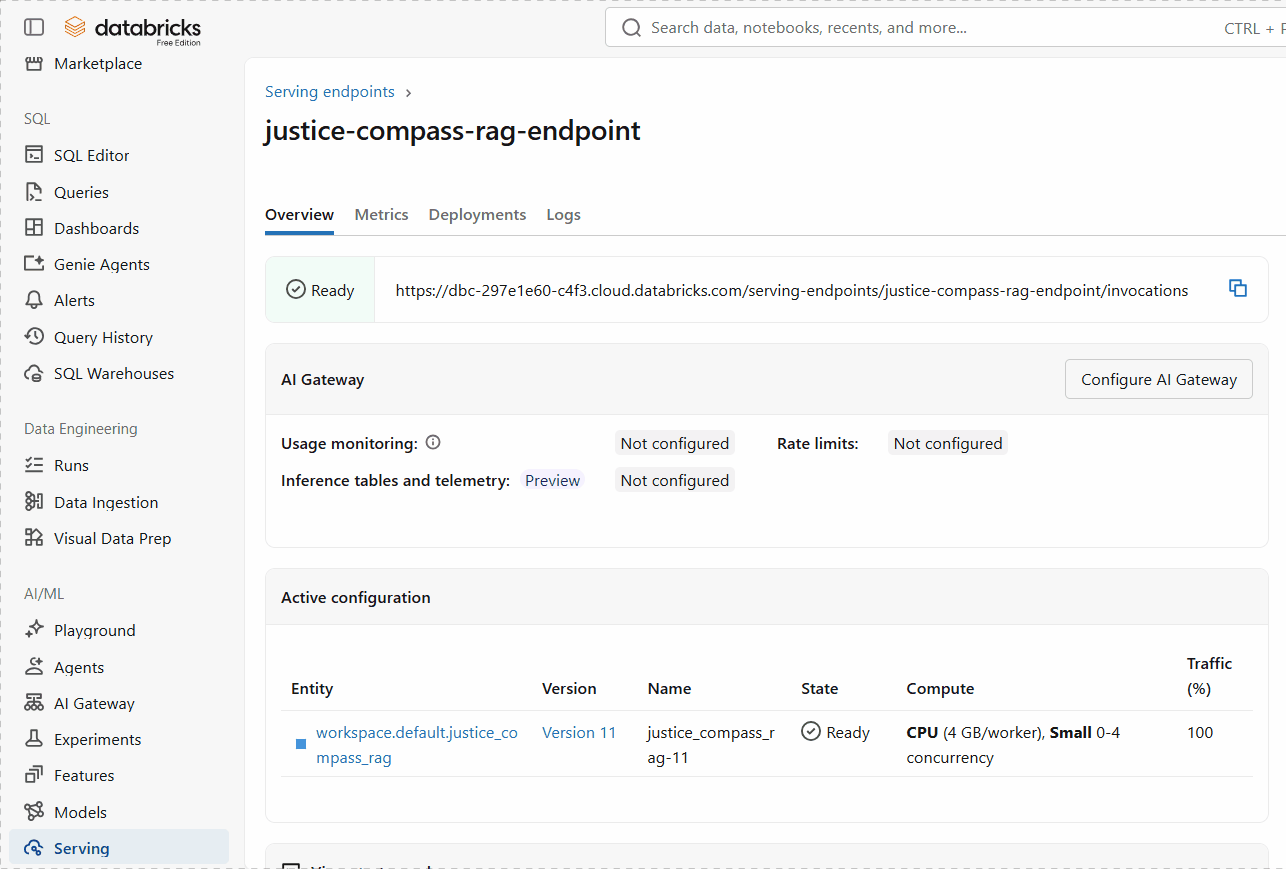Click Not configured next to Rate limits
The height and width of the screenshot is (869, 1286).
point(947,444)
